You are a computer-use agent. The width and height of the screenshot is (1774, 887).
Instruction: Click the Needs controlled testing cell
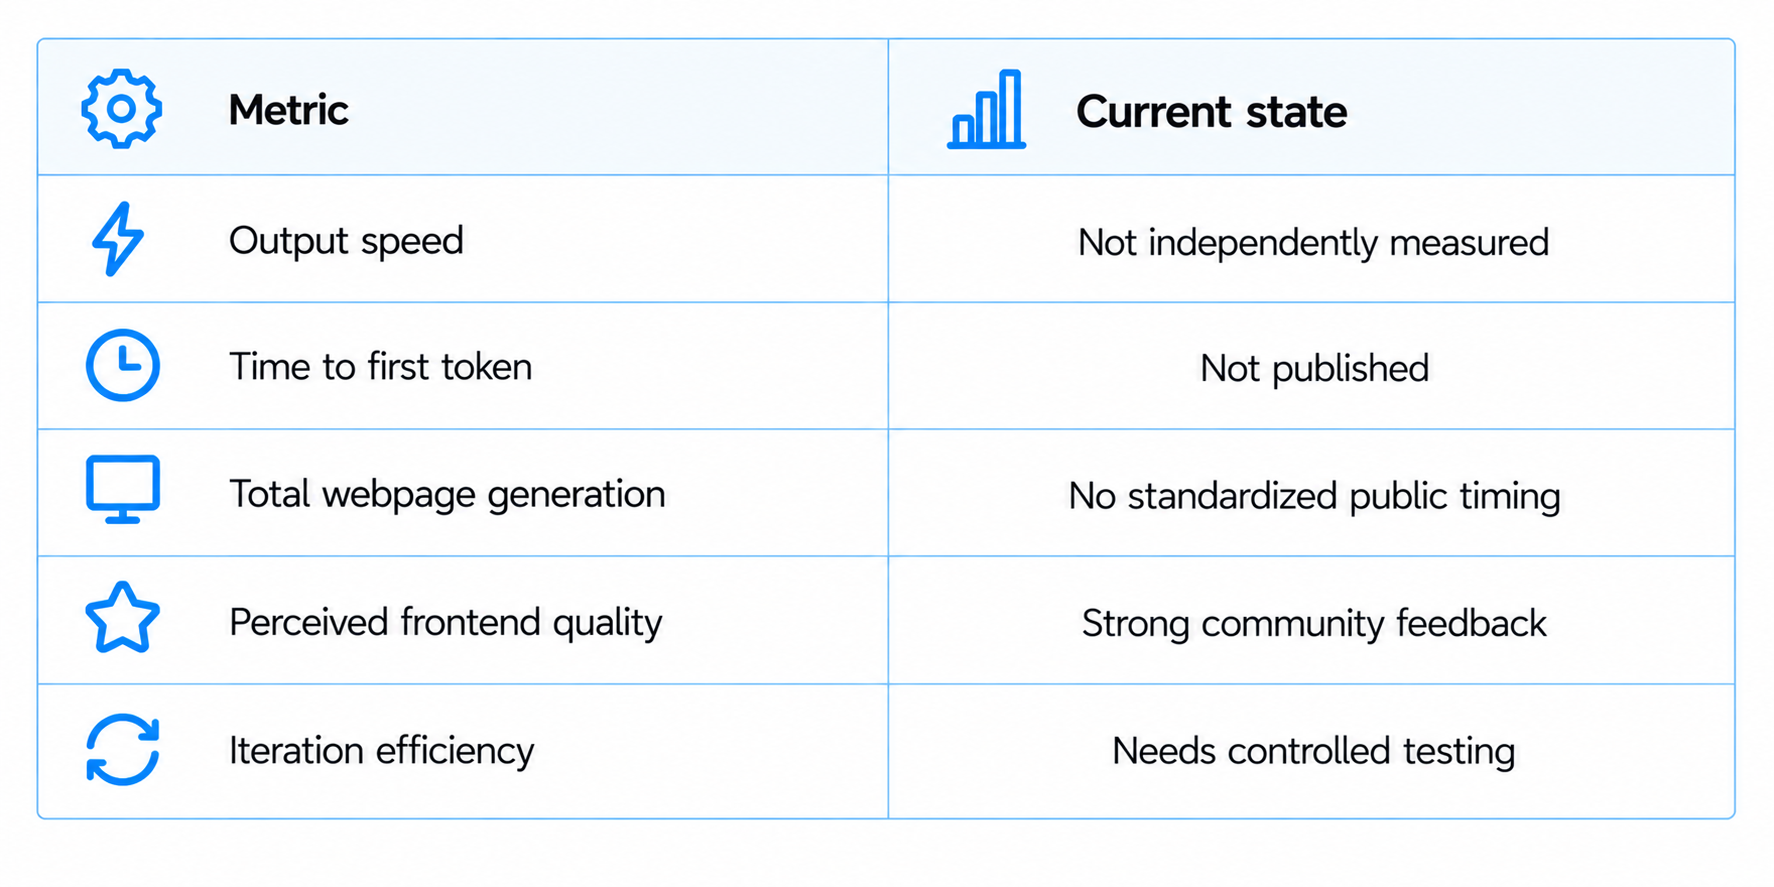pos(1314,751)
